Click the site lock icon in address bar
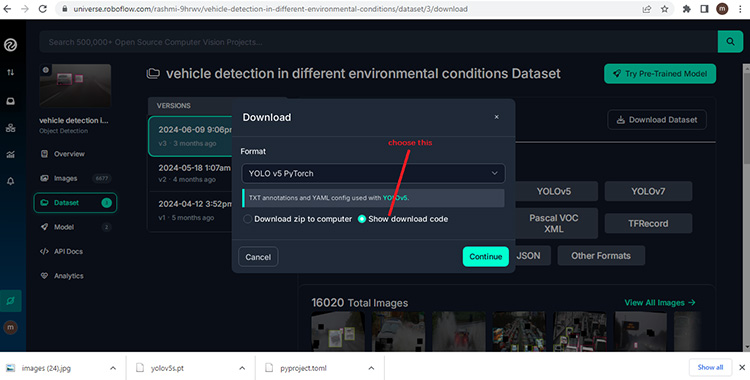 [65, 9]
